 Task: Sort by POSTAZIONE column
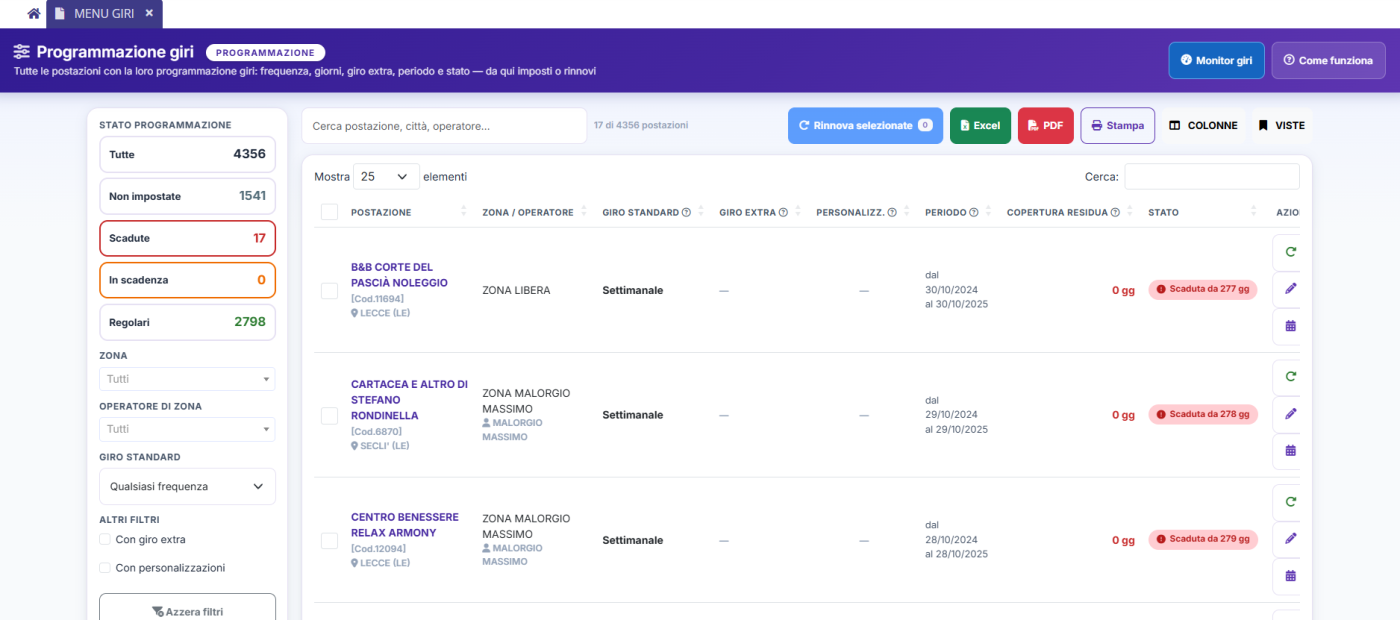pyautogui.click(x=381, y=212)
